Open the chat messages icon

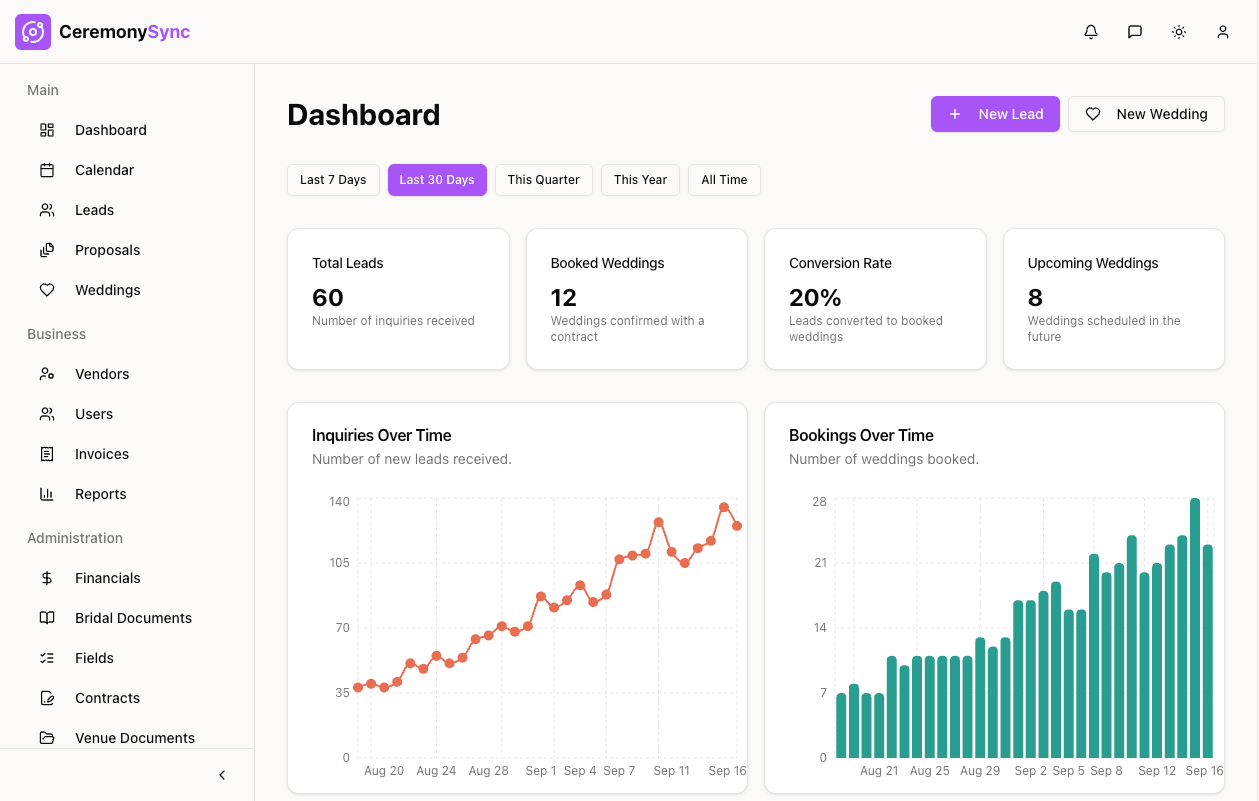point(1134,31)
